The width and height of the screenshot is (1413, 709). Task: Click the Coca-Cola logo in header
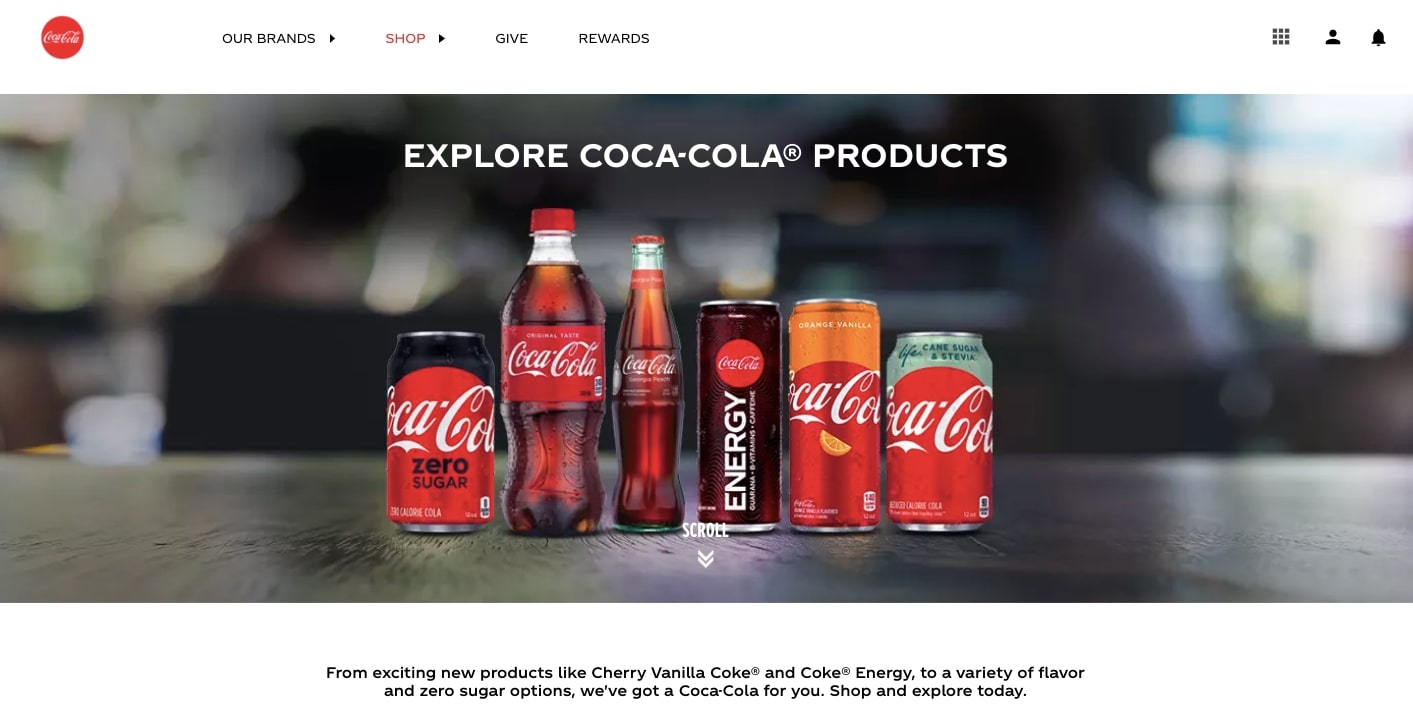(62, 38)
